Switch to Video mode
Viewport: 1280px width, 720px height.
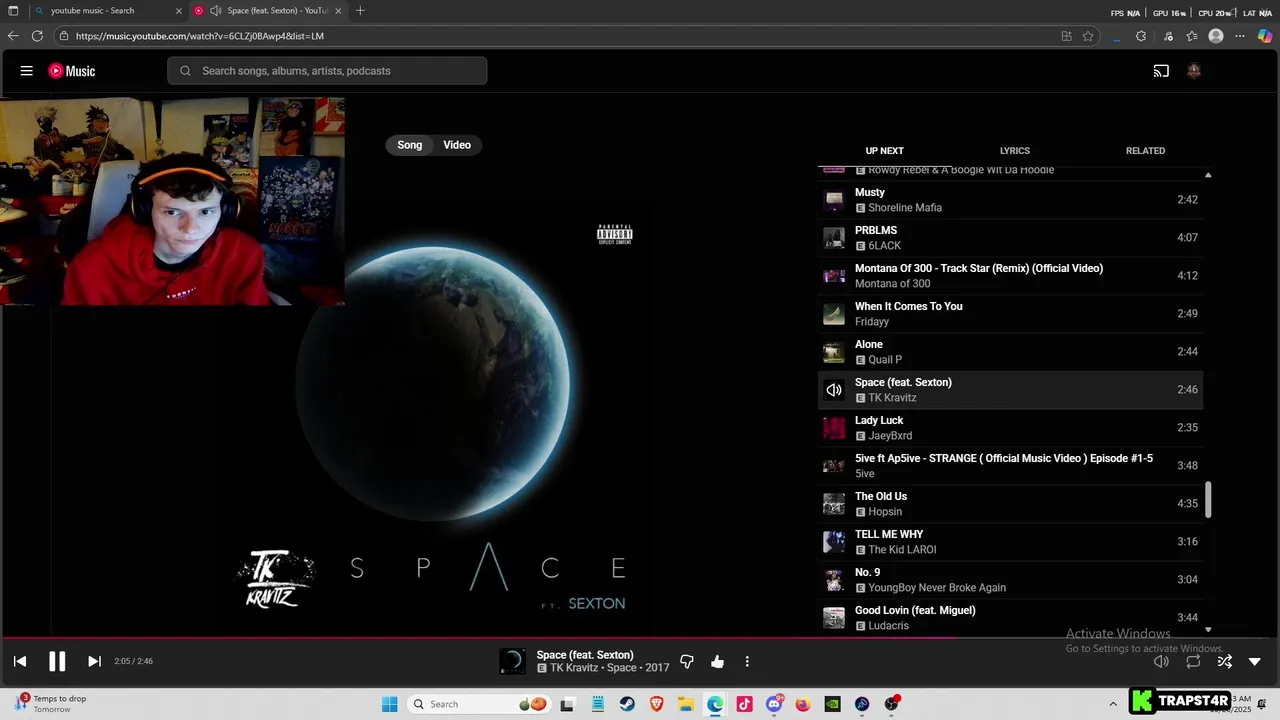pos(457,145)
